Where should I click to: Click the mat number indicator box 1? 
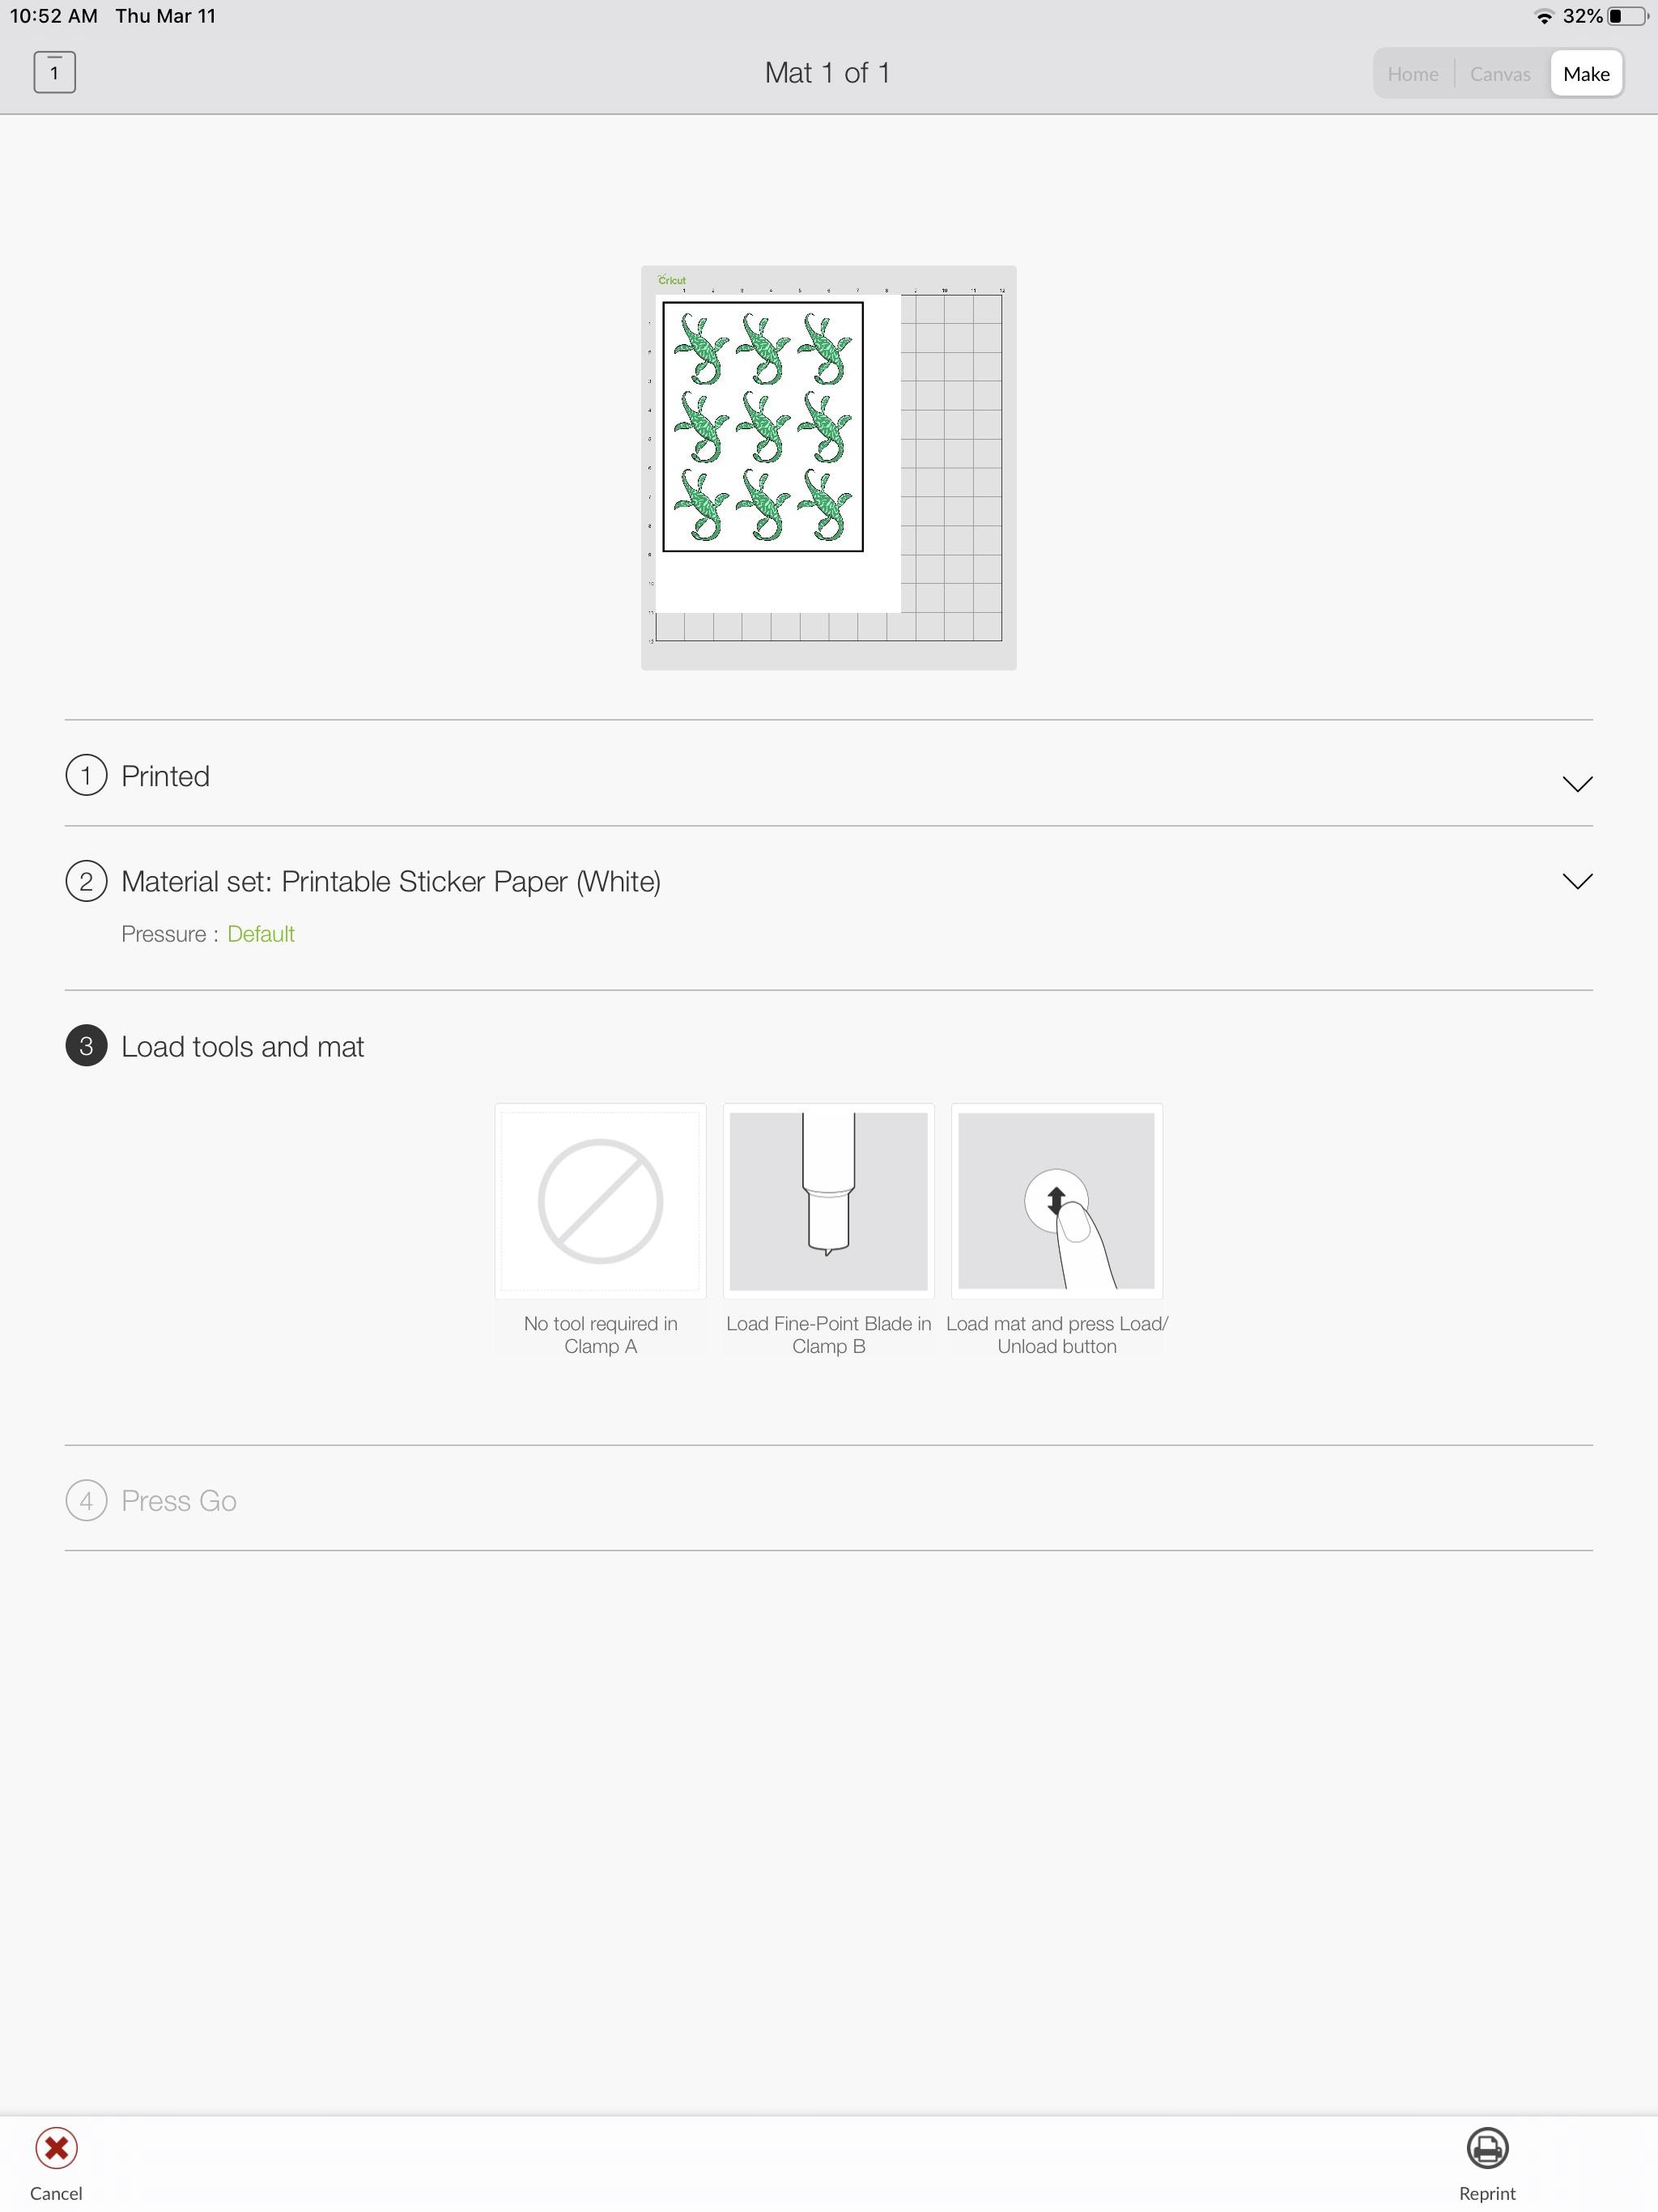[x=53, y=71]
